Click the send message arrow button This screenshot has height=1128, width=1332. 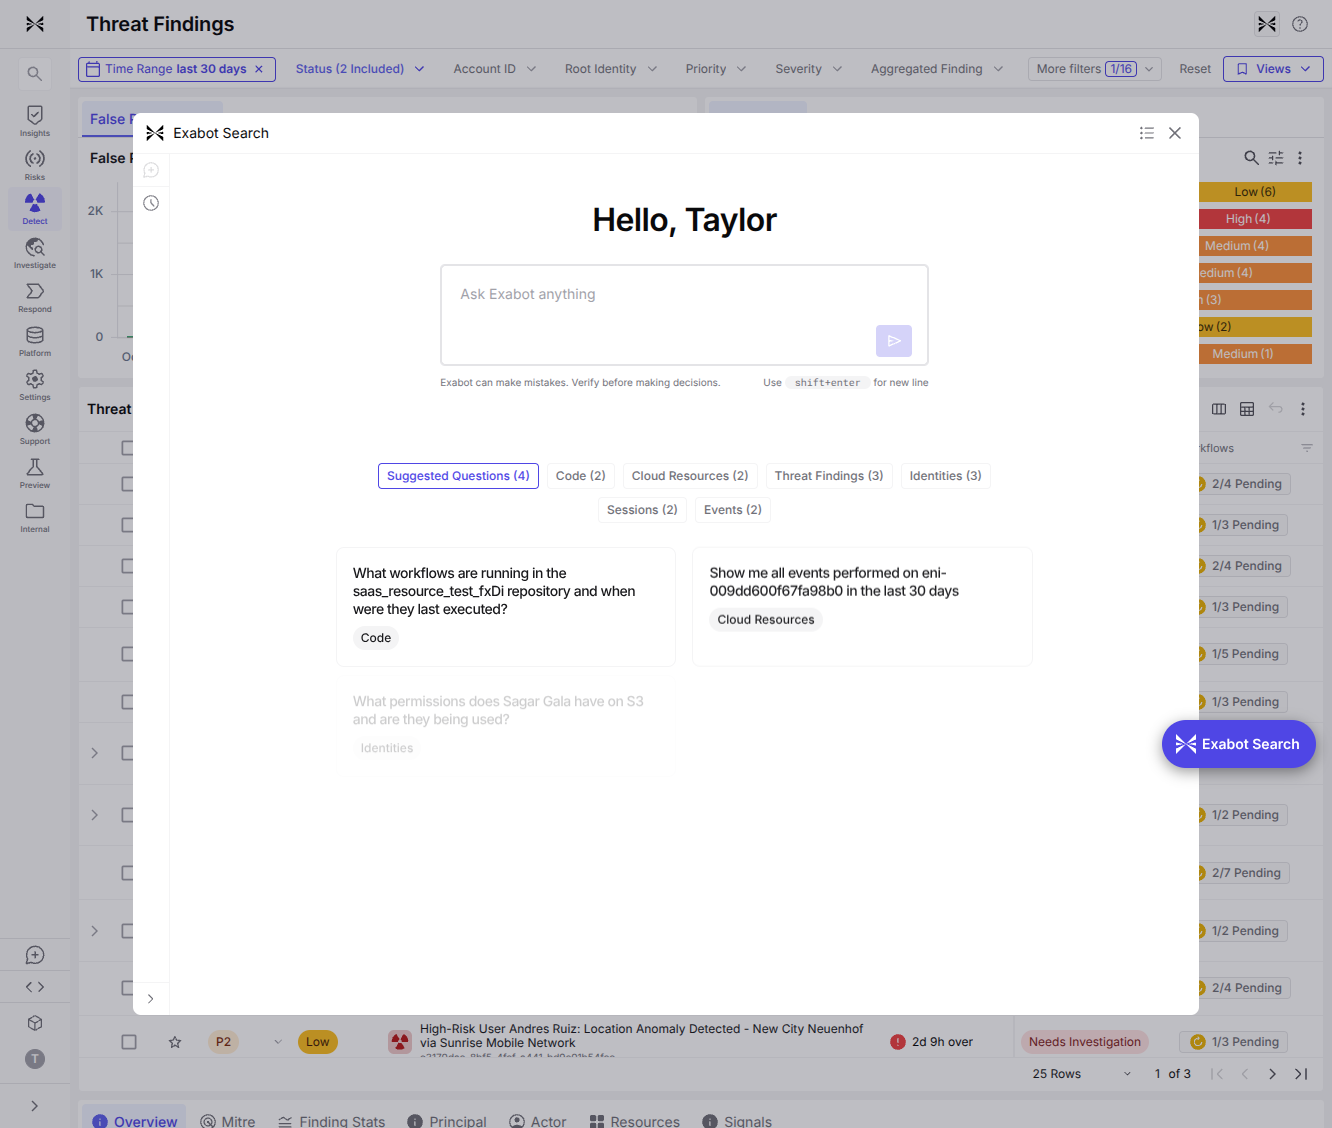pos(893,341)
